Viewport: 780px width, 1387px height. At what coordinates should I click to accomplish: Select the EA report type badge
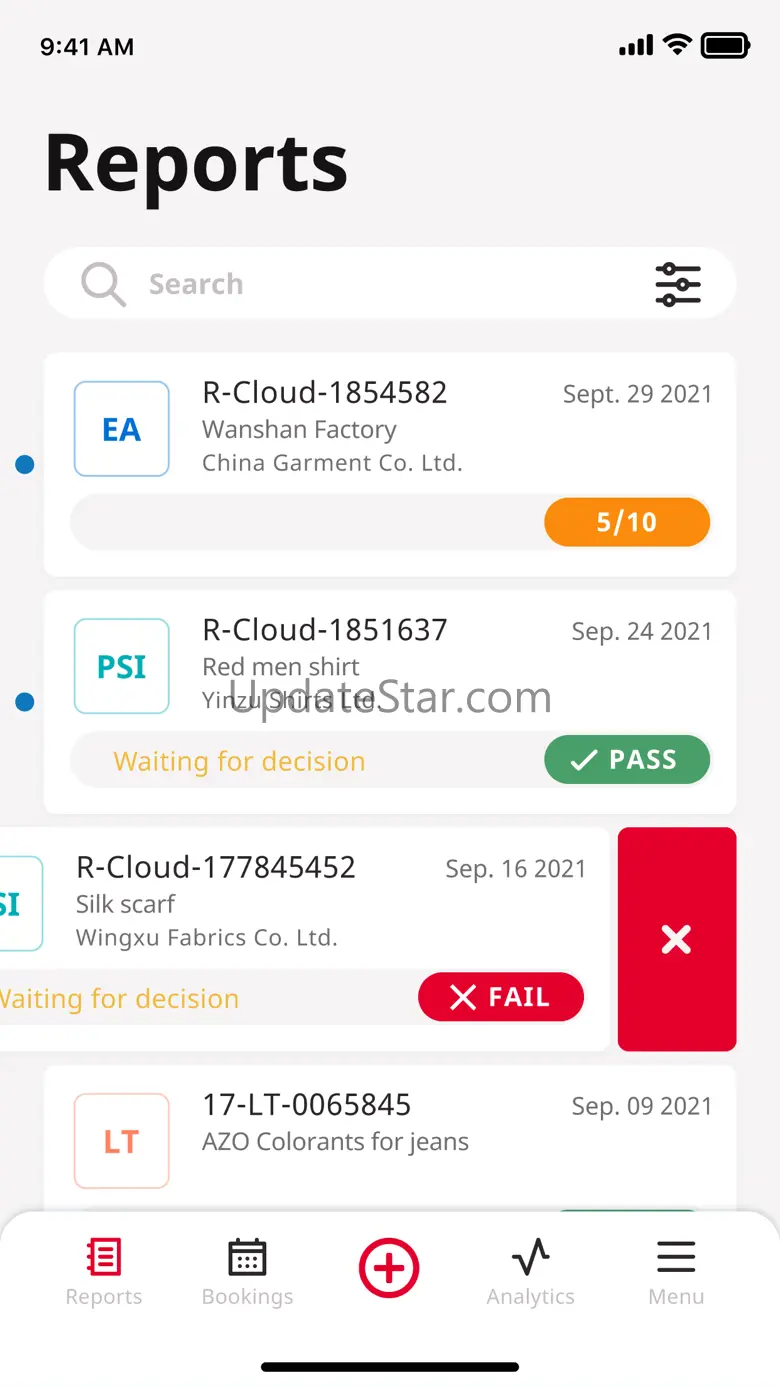coord(122,429)
